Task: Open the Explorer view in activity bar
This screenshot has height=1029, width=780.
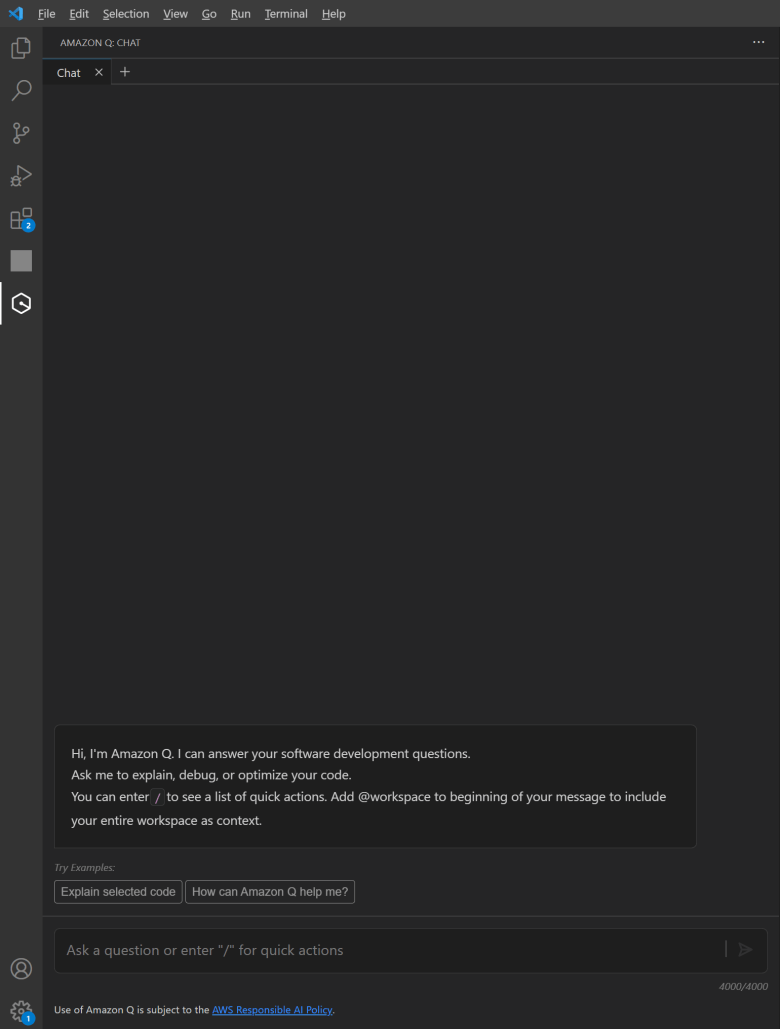Action: coord(21,48)
